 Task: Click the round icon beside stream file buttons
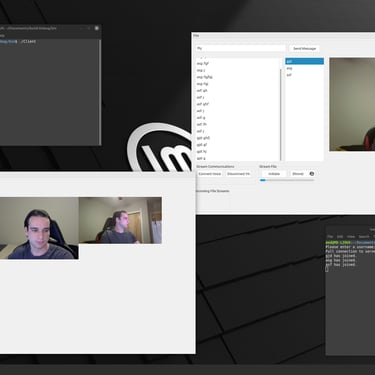312,174
